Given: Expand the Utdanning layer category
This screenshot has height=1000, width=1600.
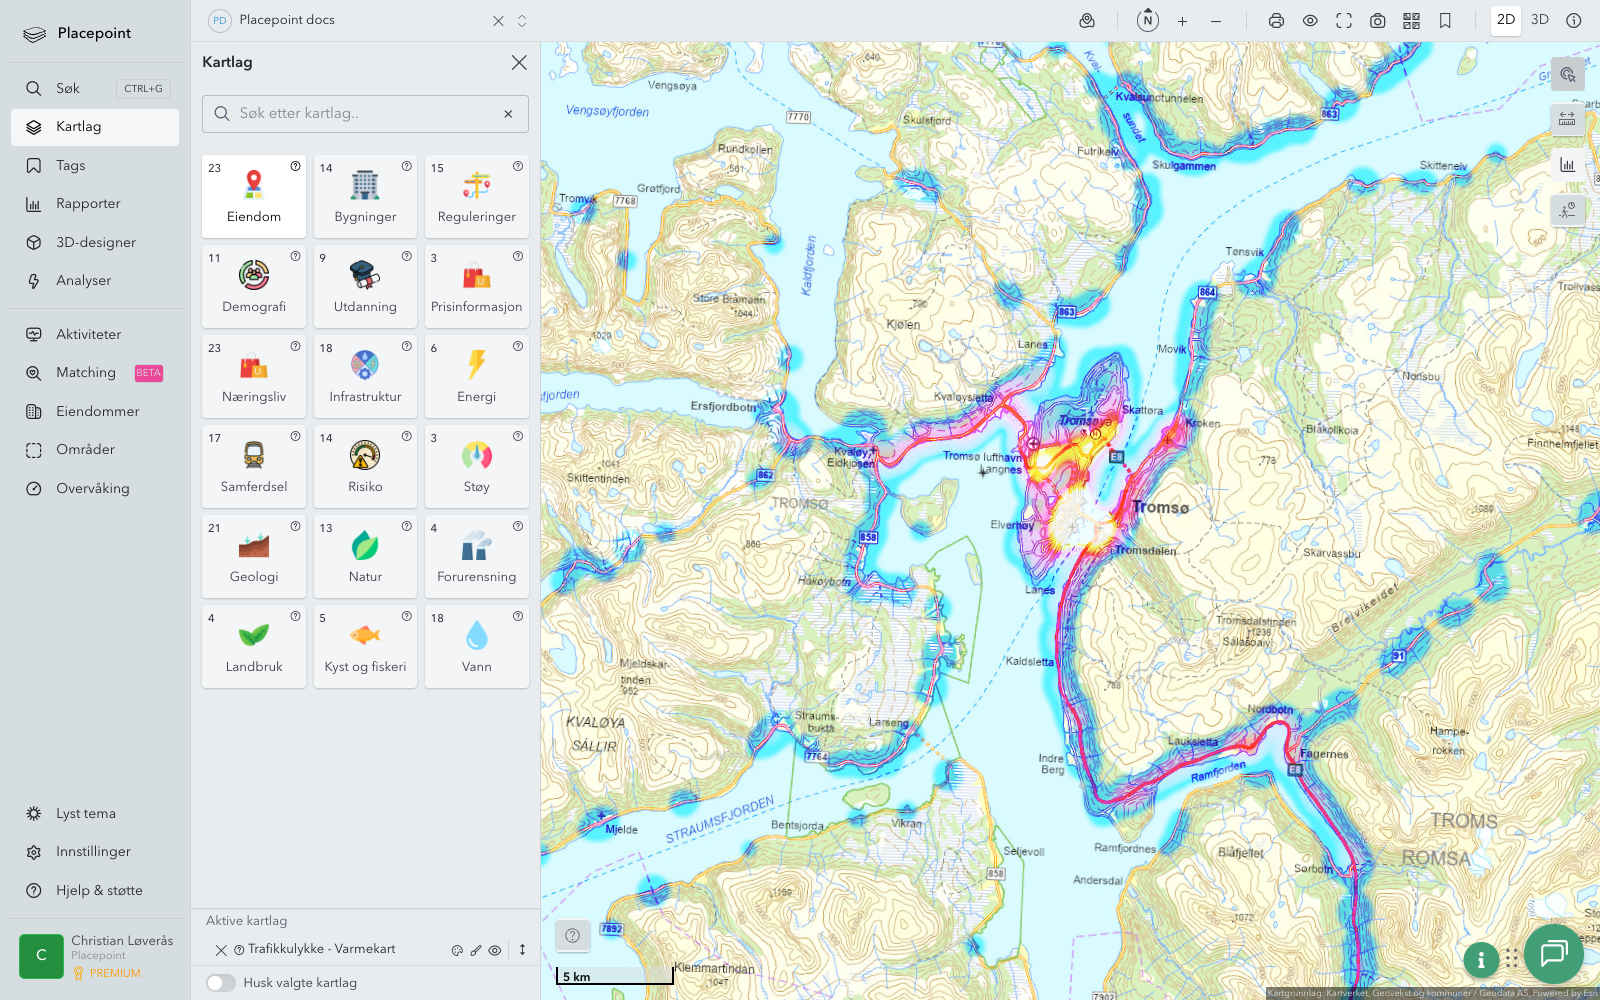Looking at the screenshot, I should pos(365,286).
